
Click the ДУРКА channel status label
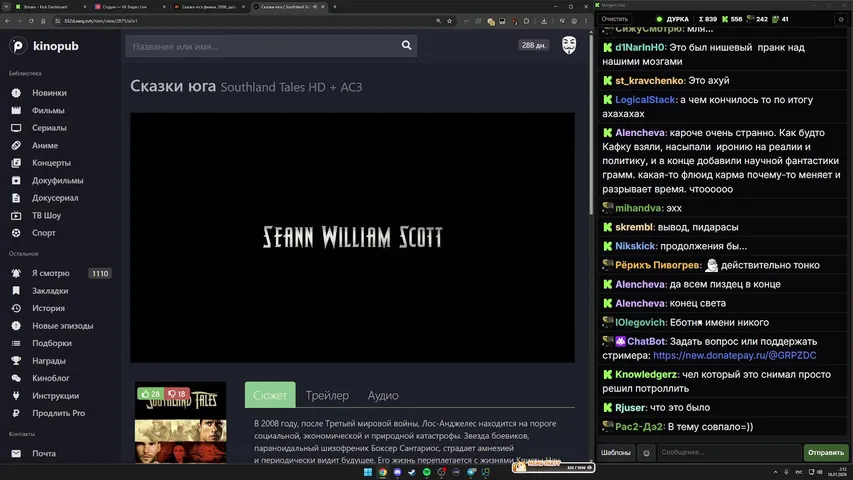click(677, 19)
